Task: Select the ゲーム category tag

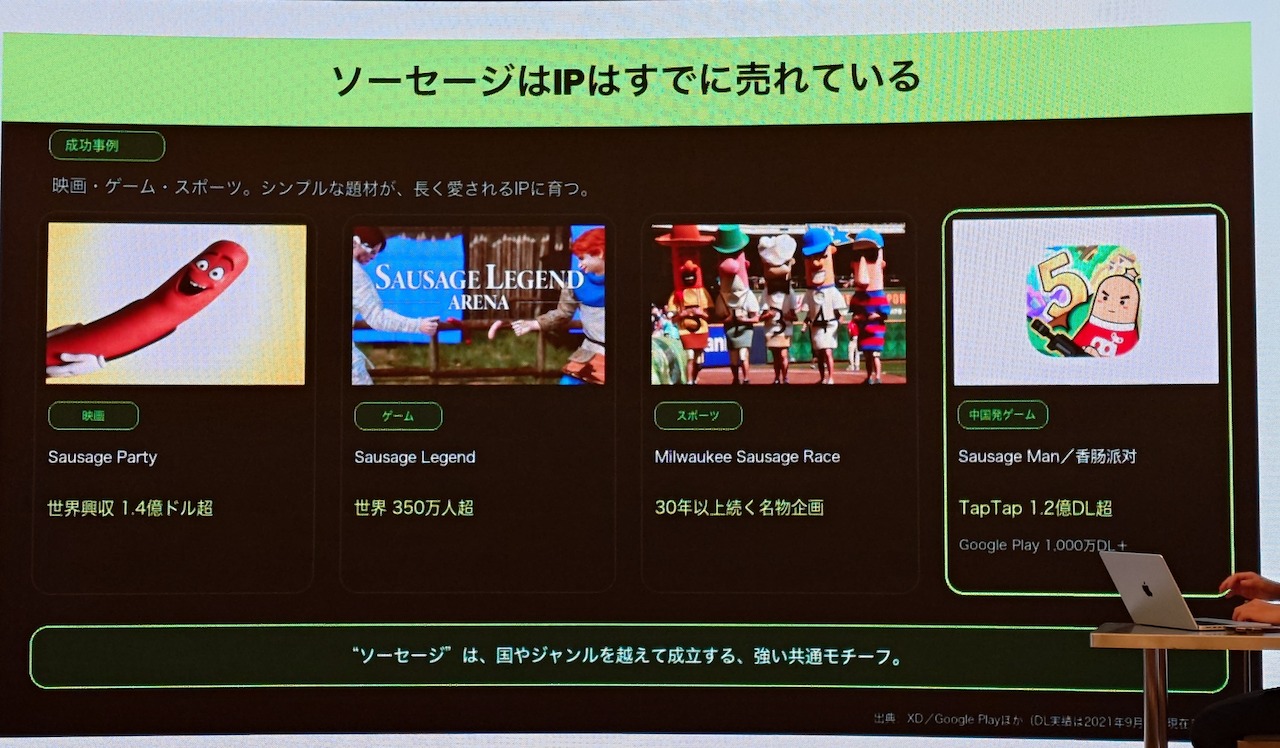Action: 398,416
